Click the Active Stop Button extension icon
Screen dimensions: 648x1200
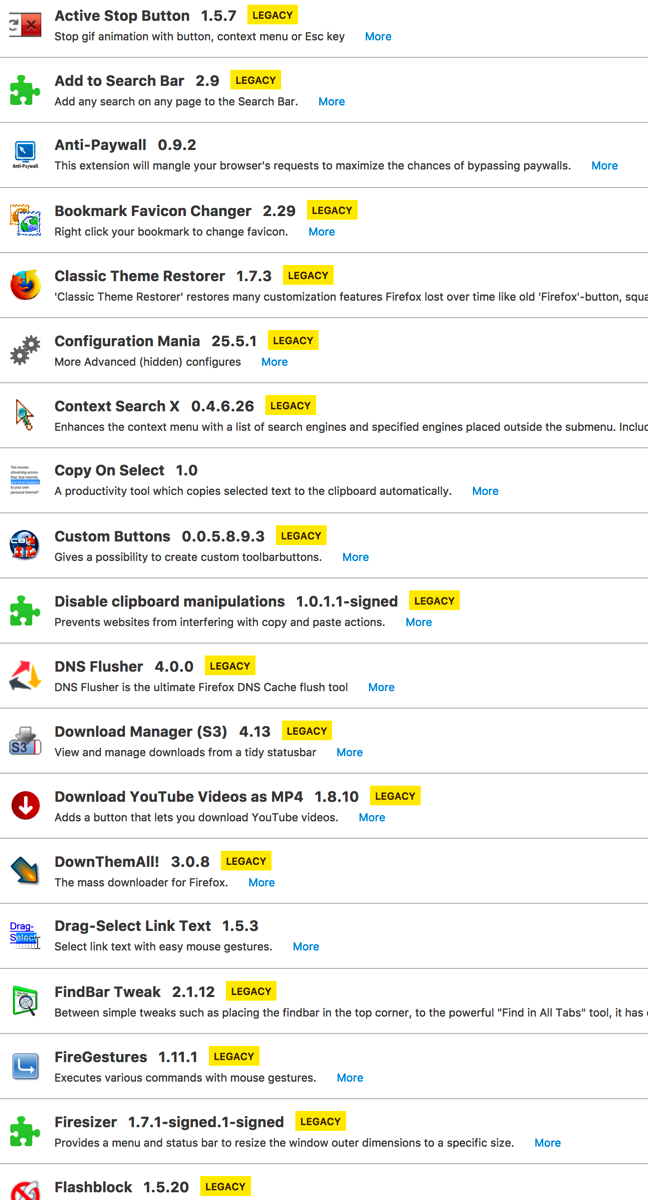(x=24, y=26)
